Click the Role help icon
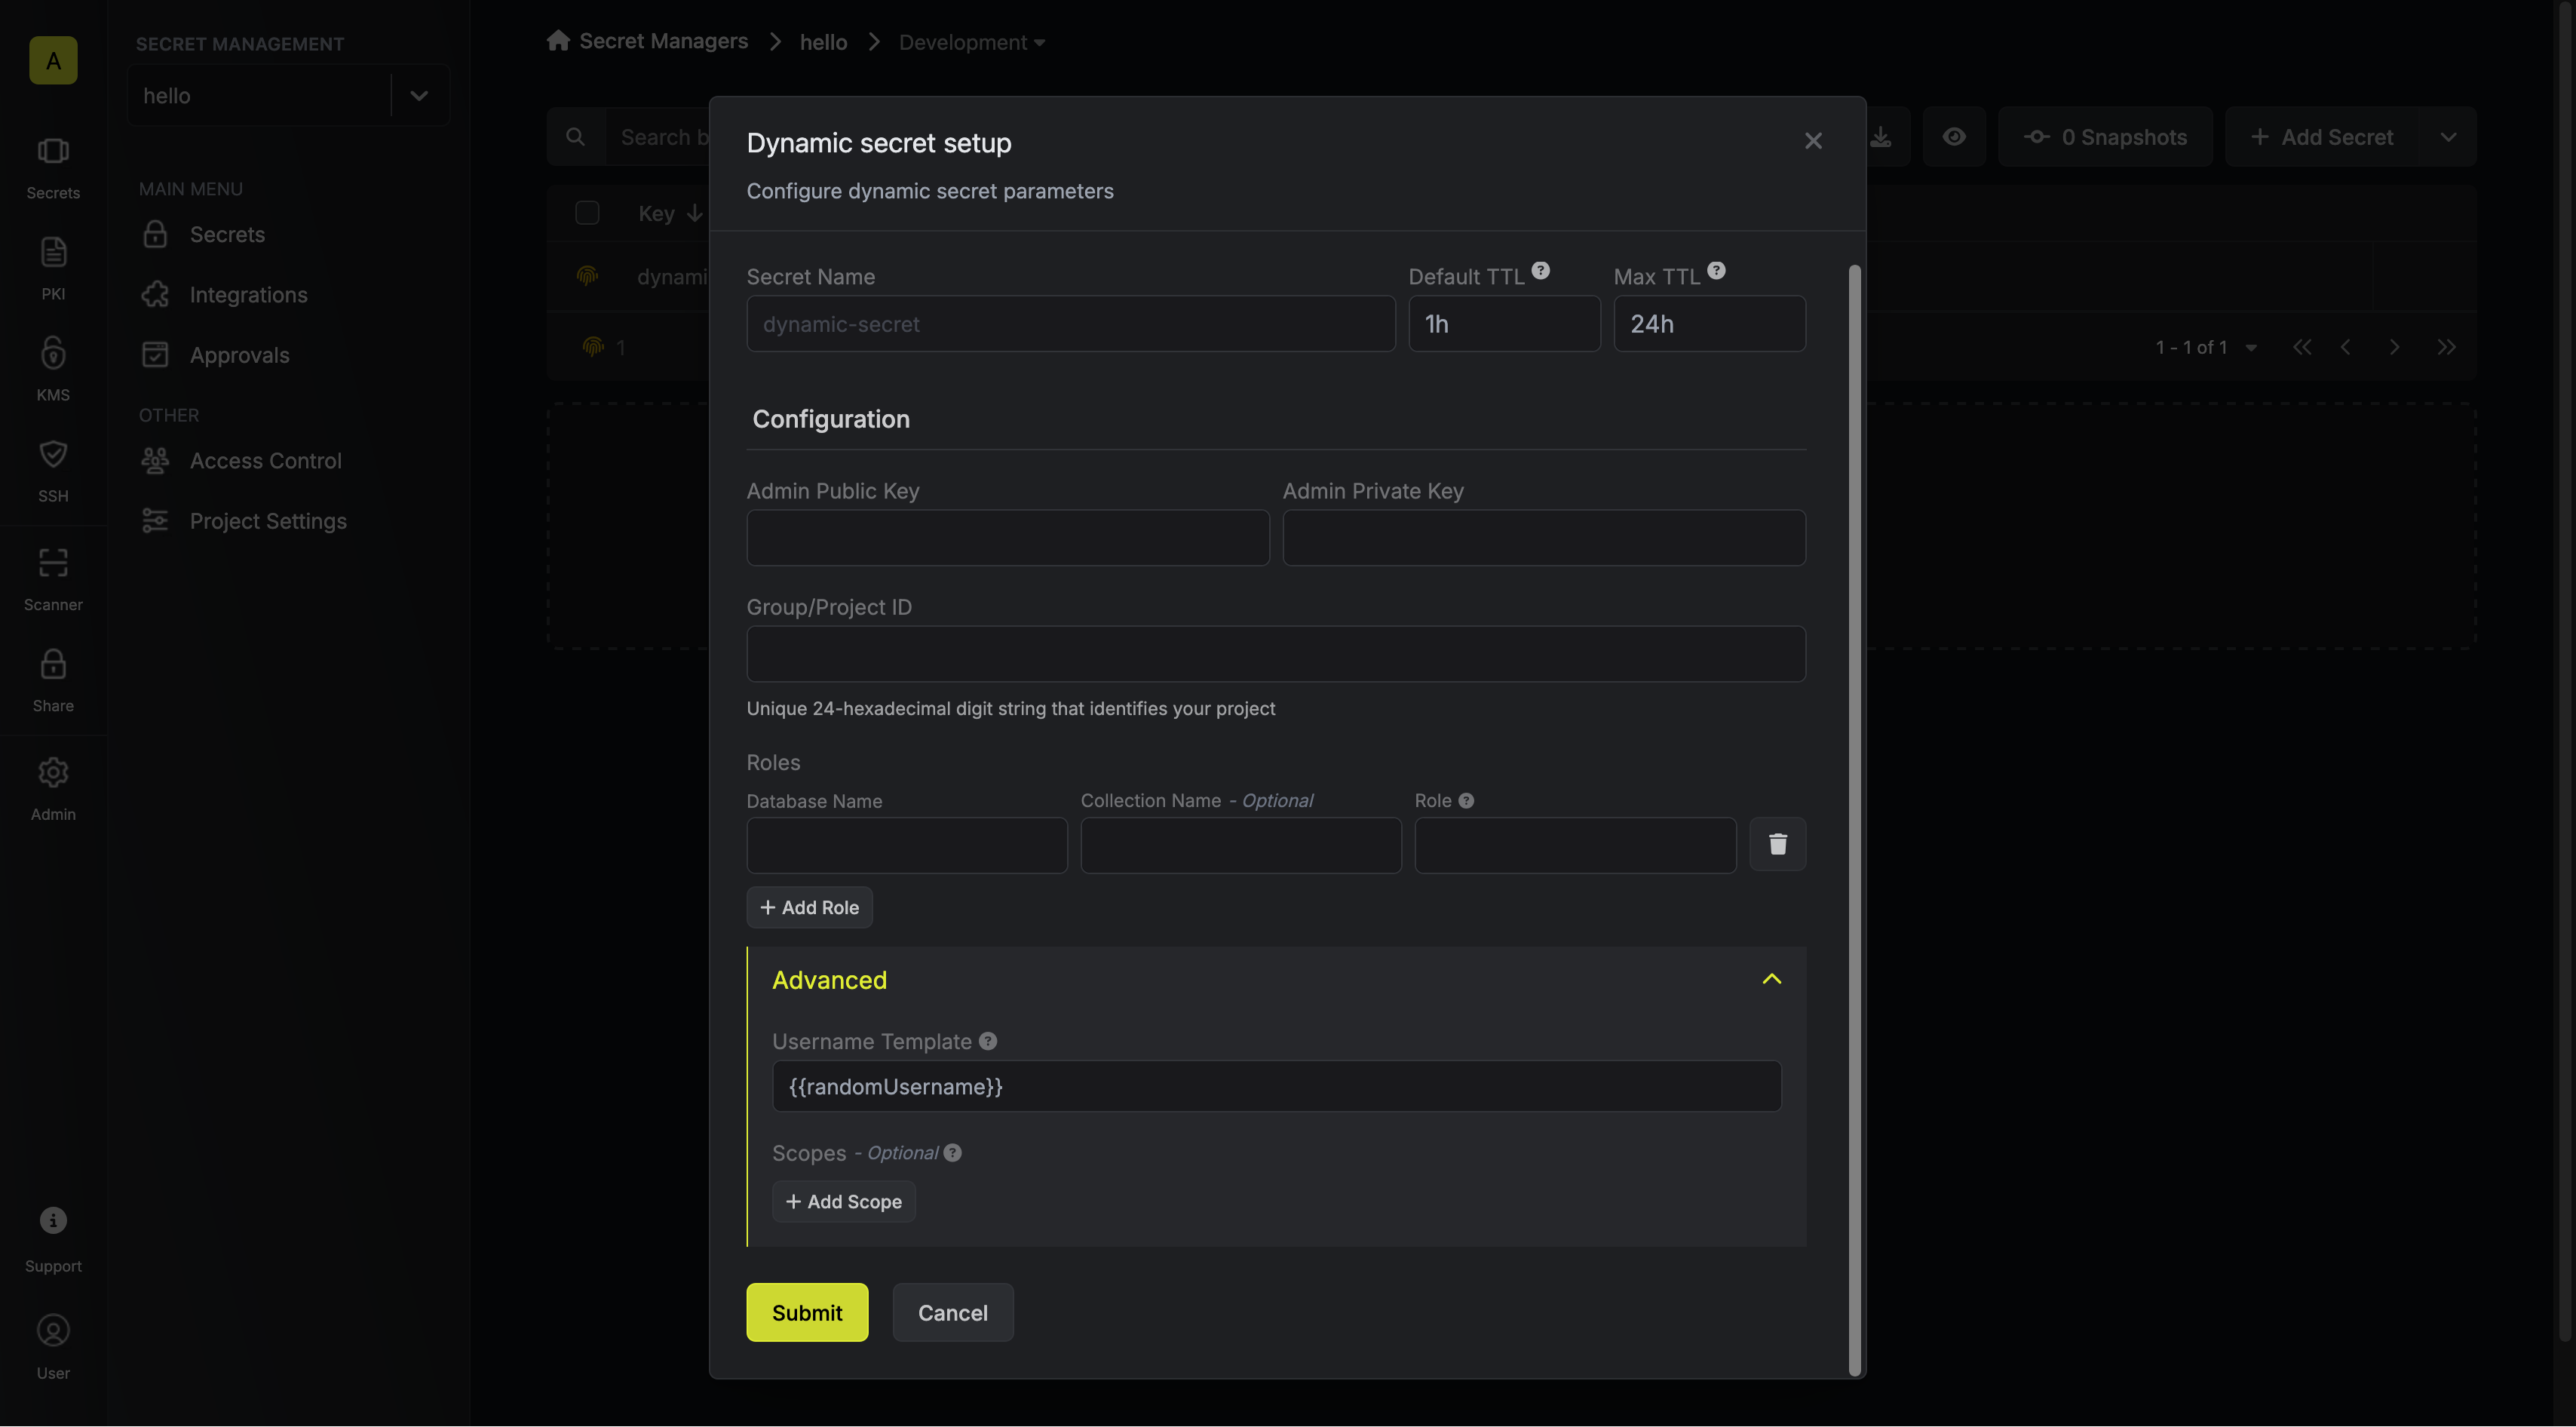The width and height of the screenshot is (2576, 1427). click(1466, 800)
